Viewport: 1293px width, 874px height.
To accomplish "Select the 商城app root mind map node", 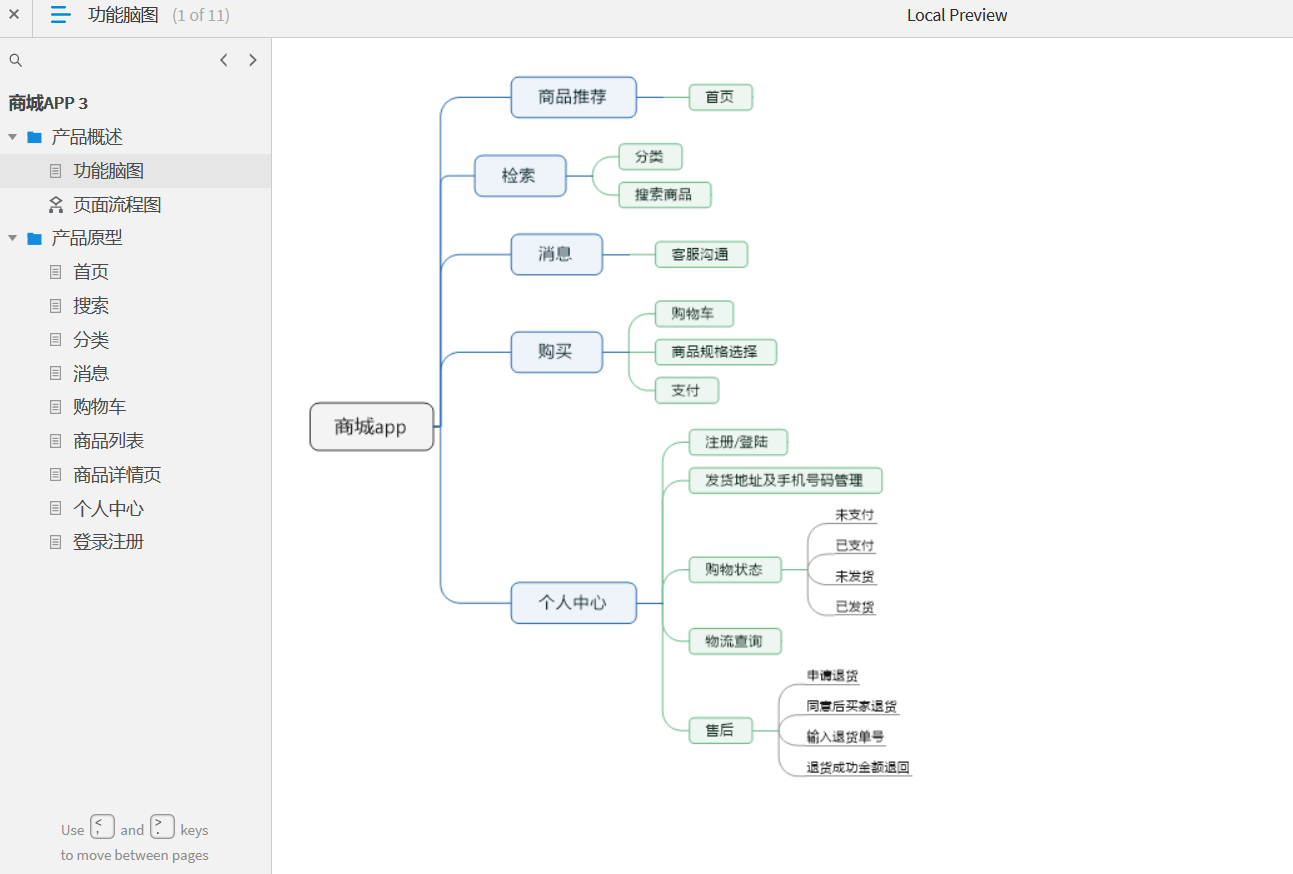I will pos(372,427).
